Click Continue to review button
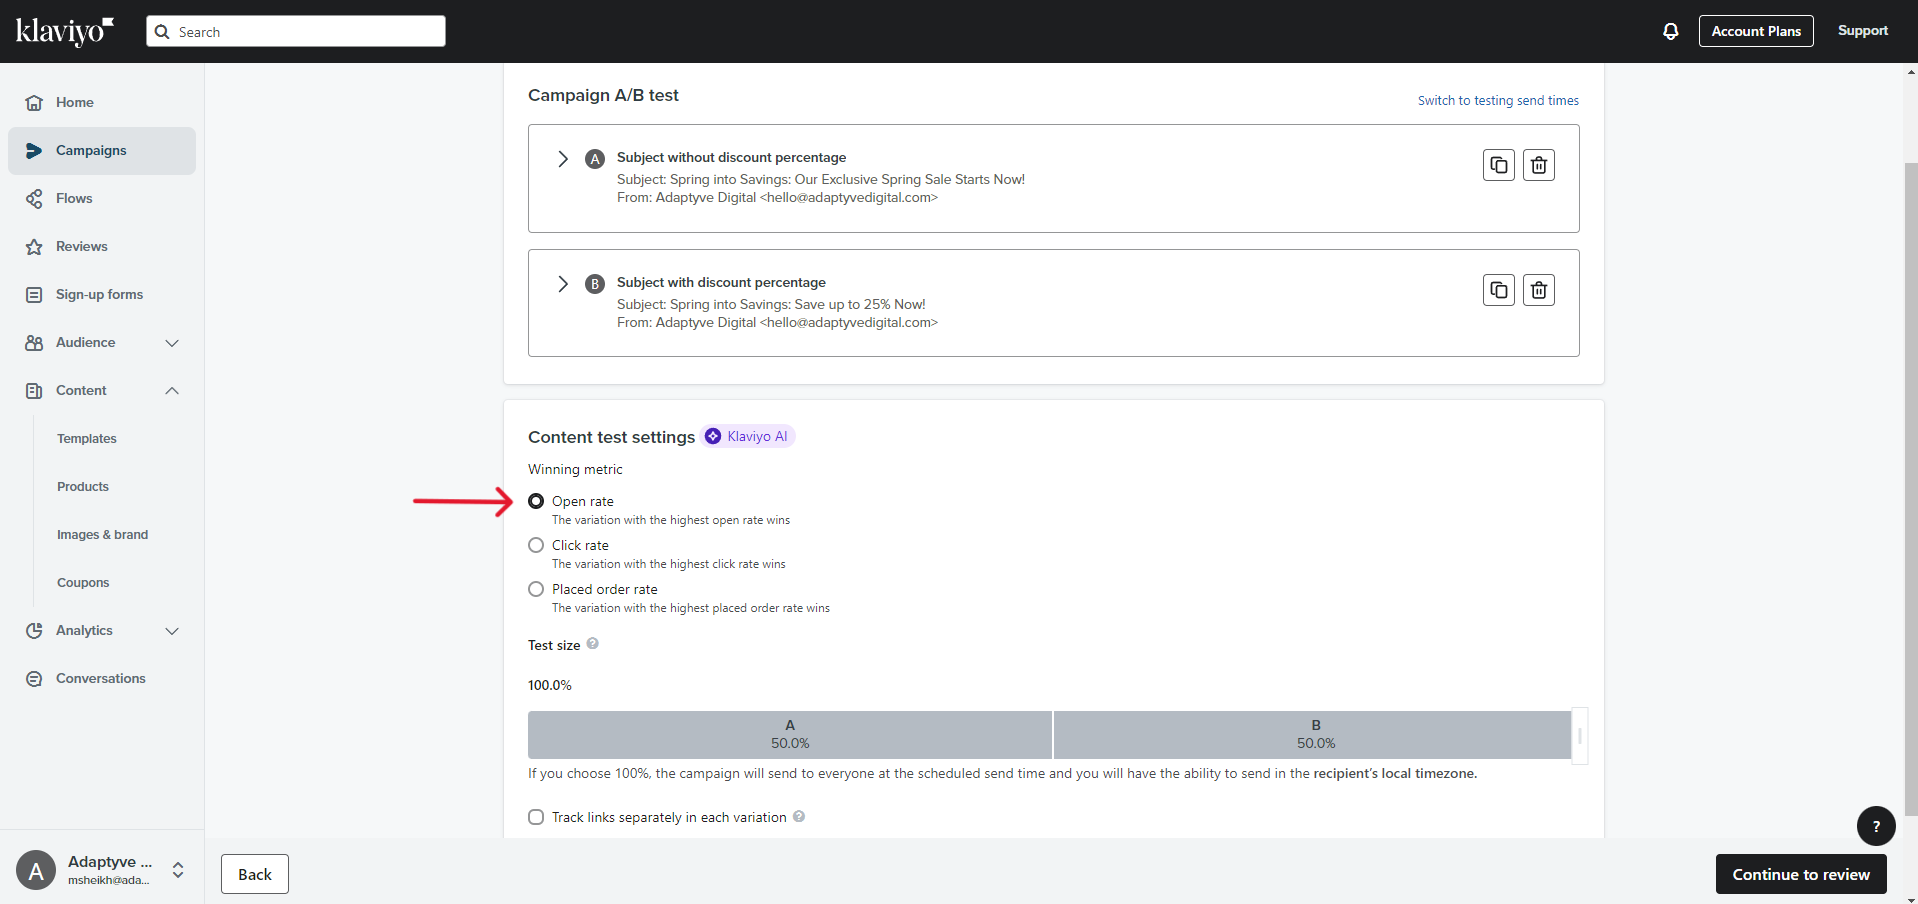 (x=1800, y=874)
